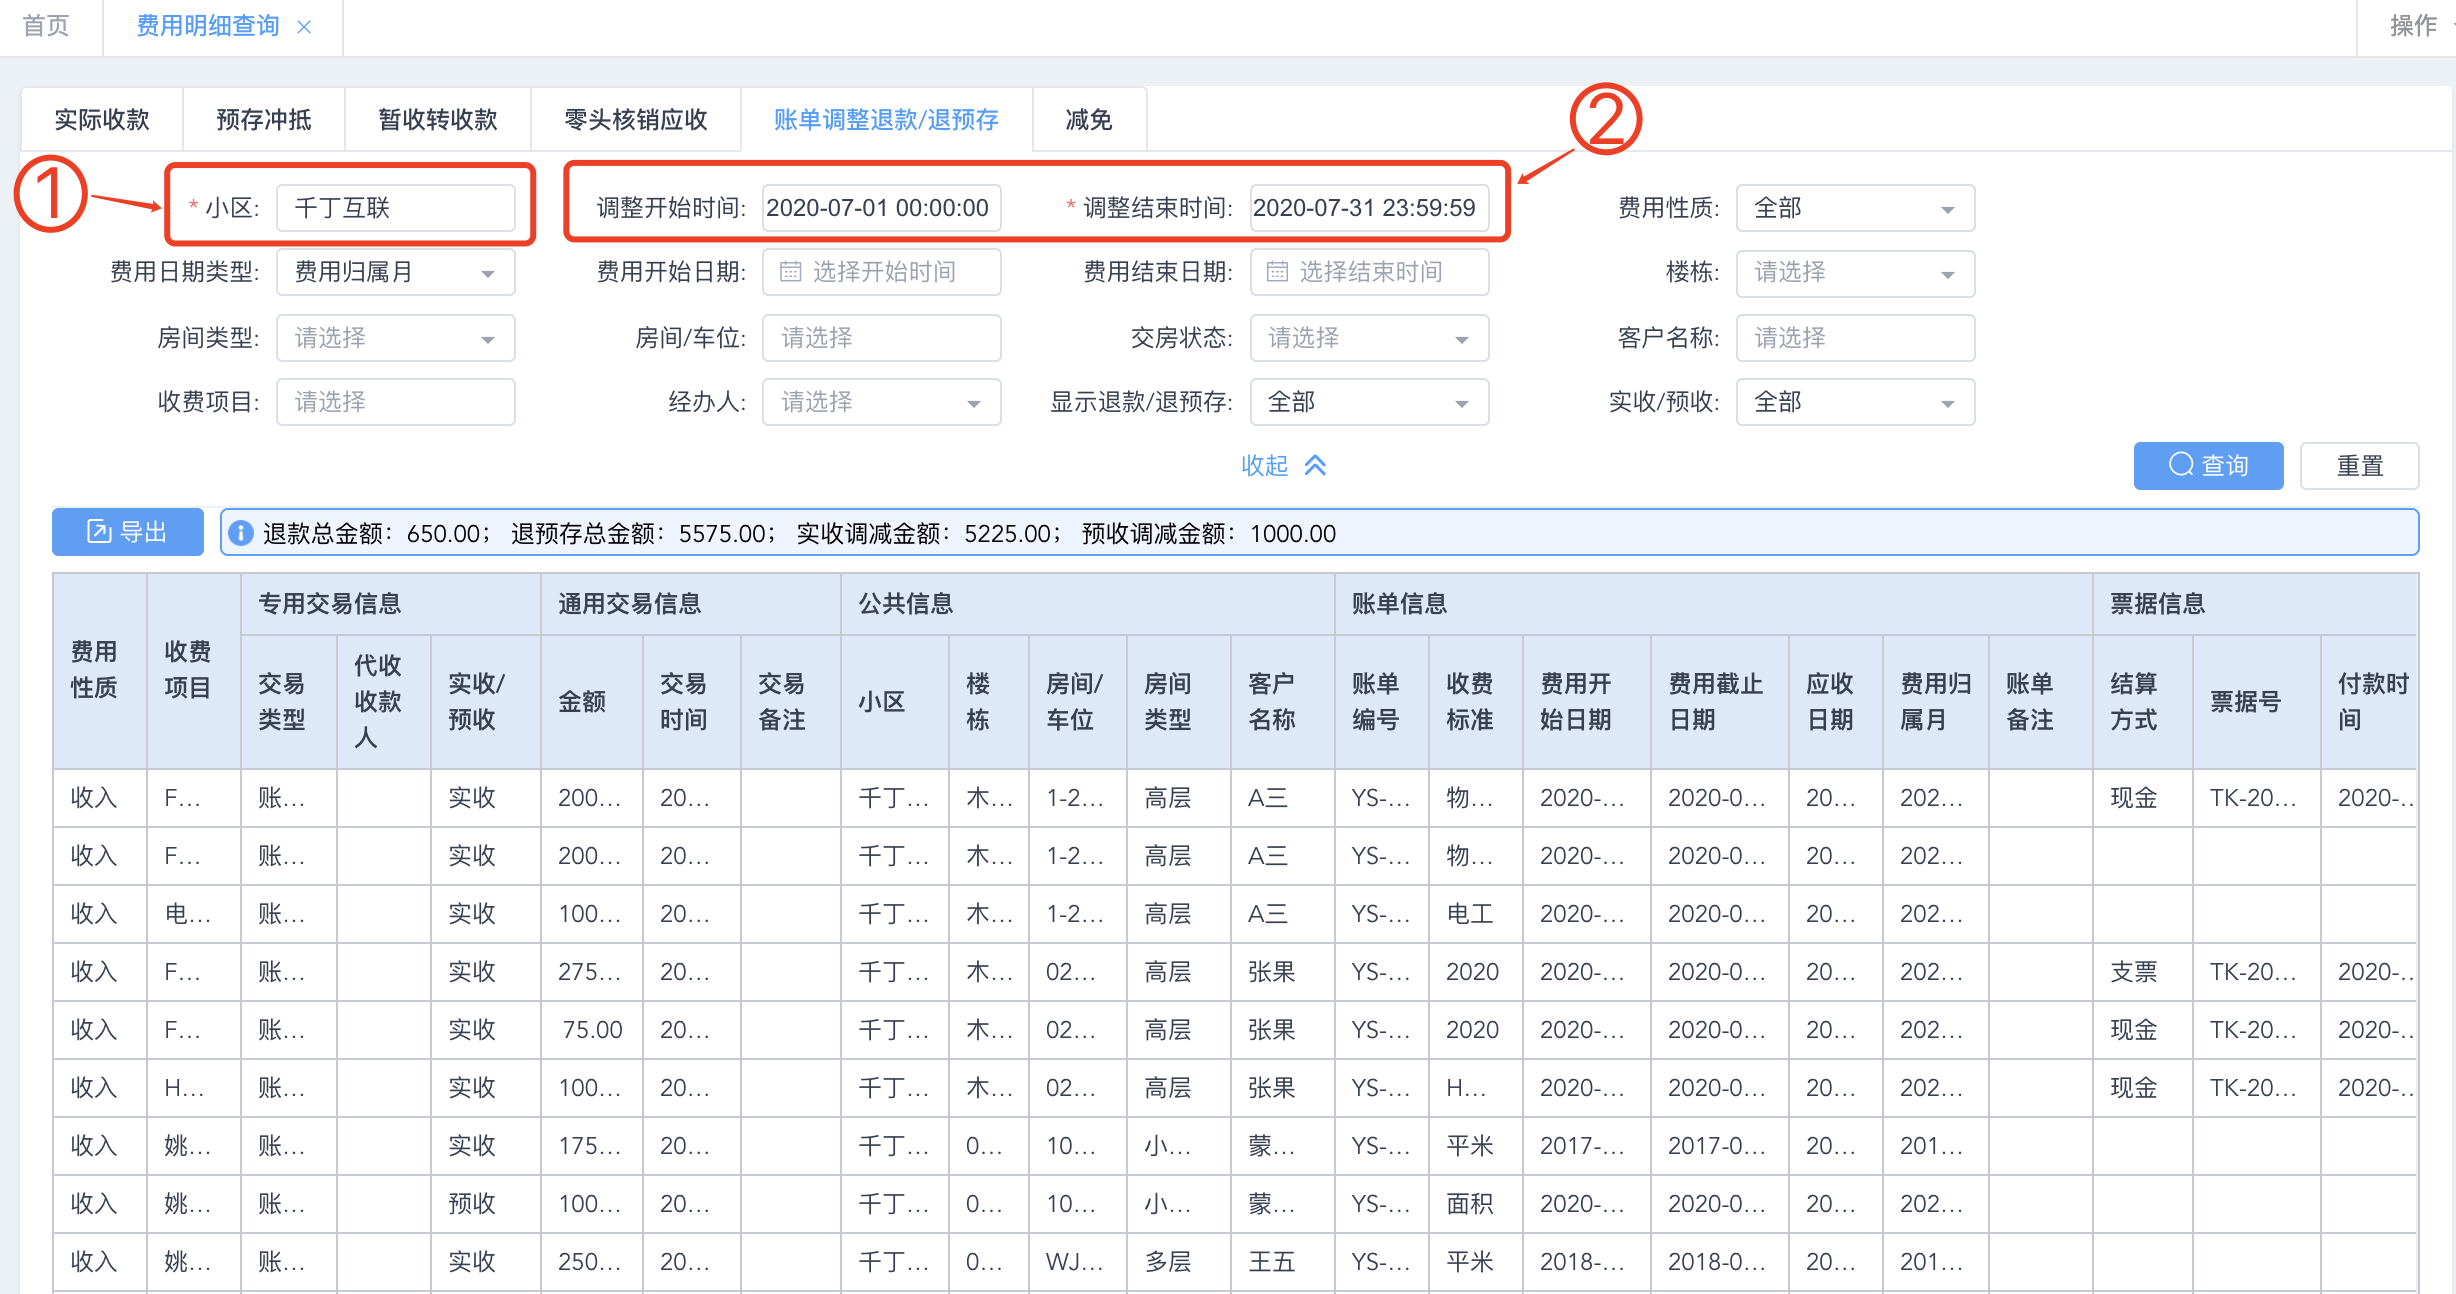Click the 票据号 column header

(2256, 702)
